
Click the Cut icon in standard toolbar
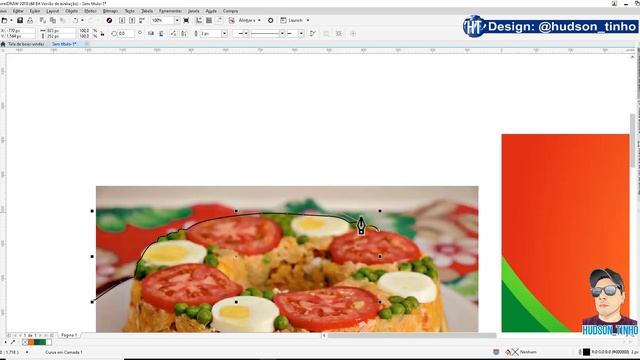pyautogui.click(x=42, y=20)
